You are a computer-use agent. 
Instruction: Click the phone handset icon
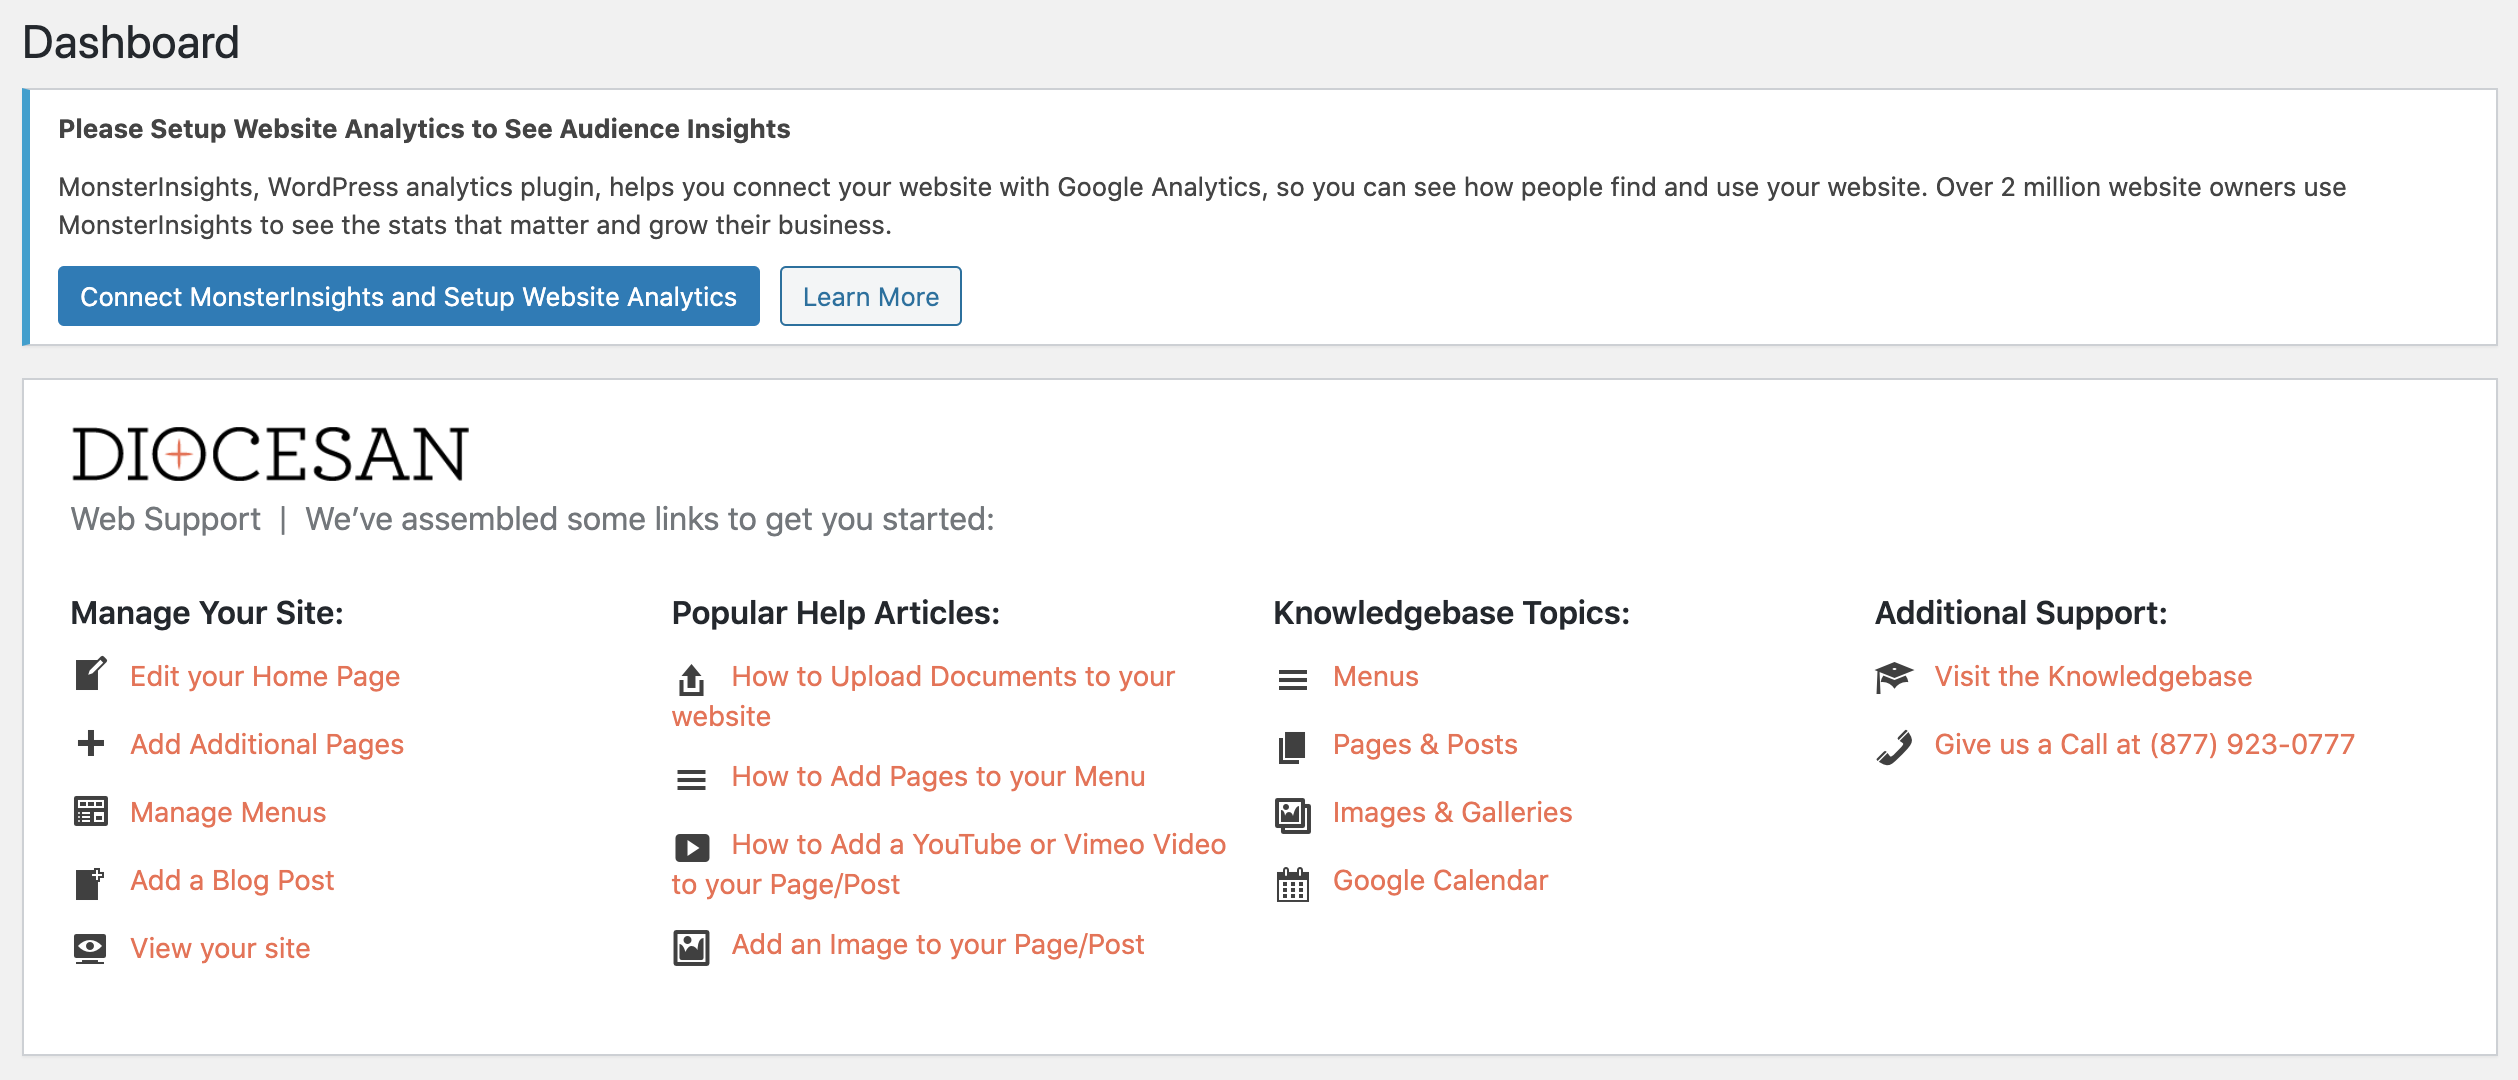(1893, 747)
